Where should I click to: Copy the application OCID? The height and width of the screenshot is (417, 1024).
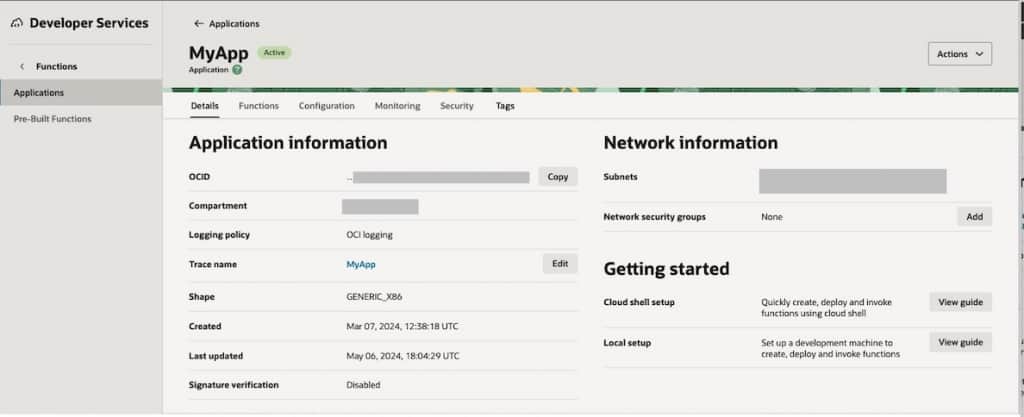[x=558, y=177]
